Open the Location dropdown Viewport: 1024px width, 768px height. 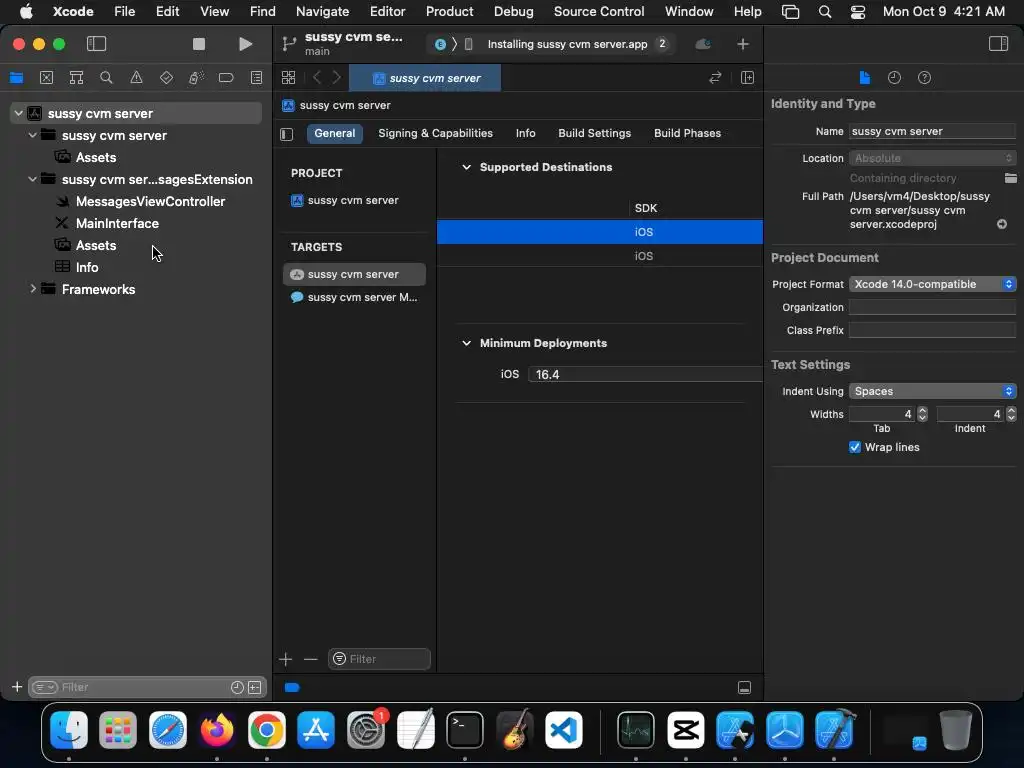(933, 158)
